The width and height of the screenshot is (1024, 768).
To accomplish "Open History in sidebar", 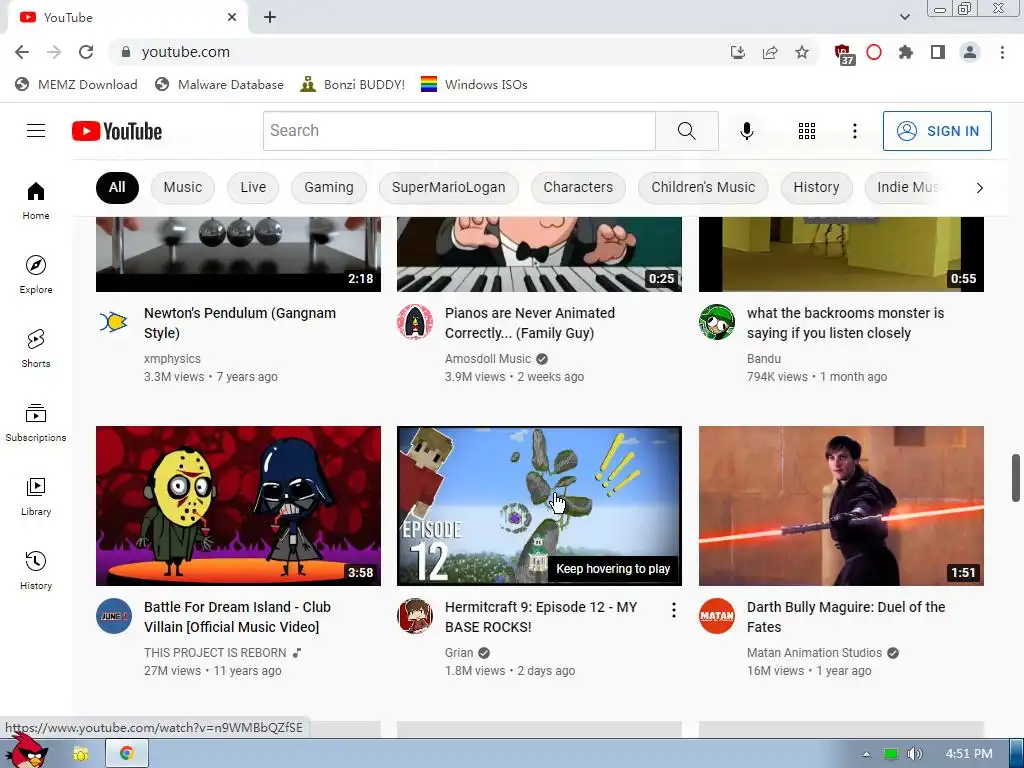I will pos(36,570).
